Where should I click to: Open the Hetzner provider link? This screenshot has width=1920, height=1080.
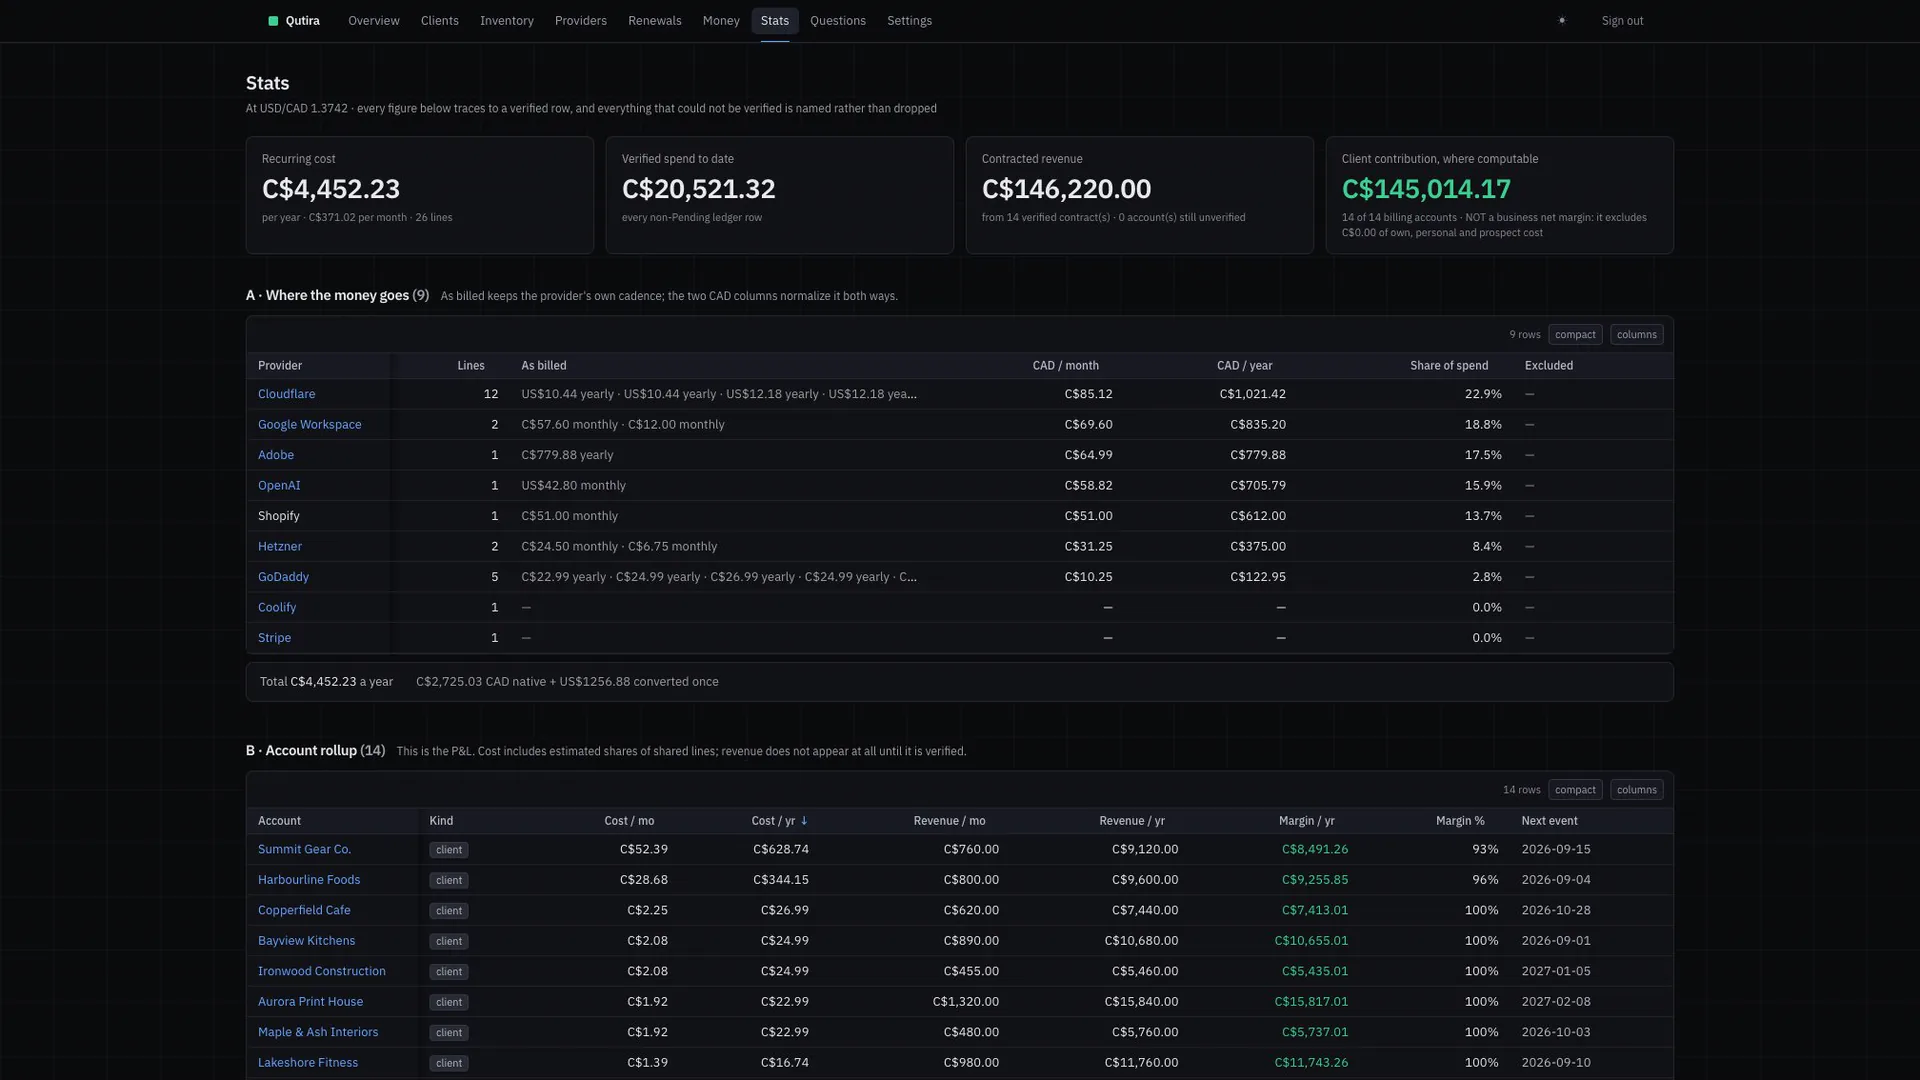pyautogui.click(x=280, y=547)
